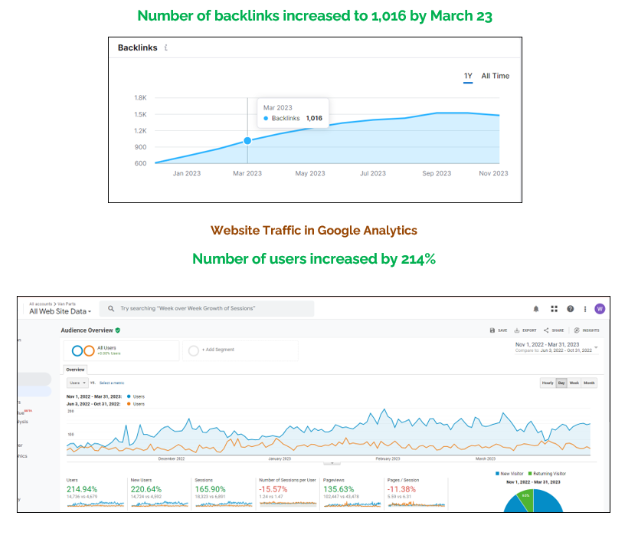Click the Select a metric link
The image size is (631, 537).
tap(111, 383)
